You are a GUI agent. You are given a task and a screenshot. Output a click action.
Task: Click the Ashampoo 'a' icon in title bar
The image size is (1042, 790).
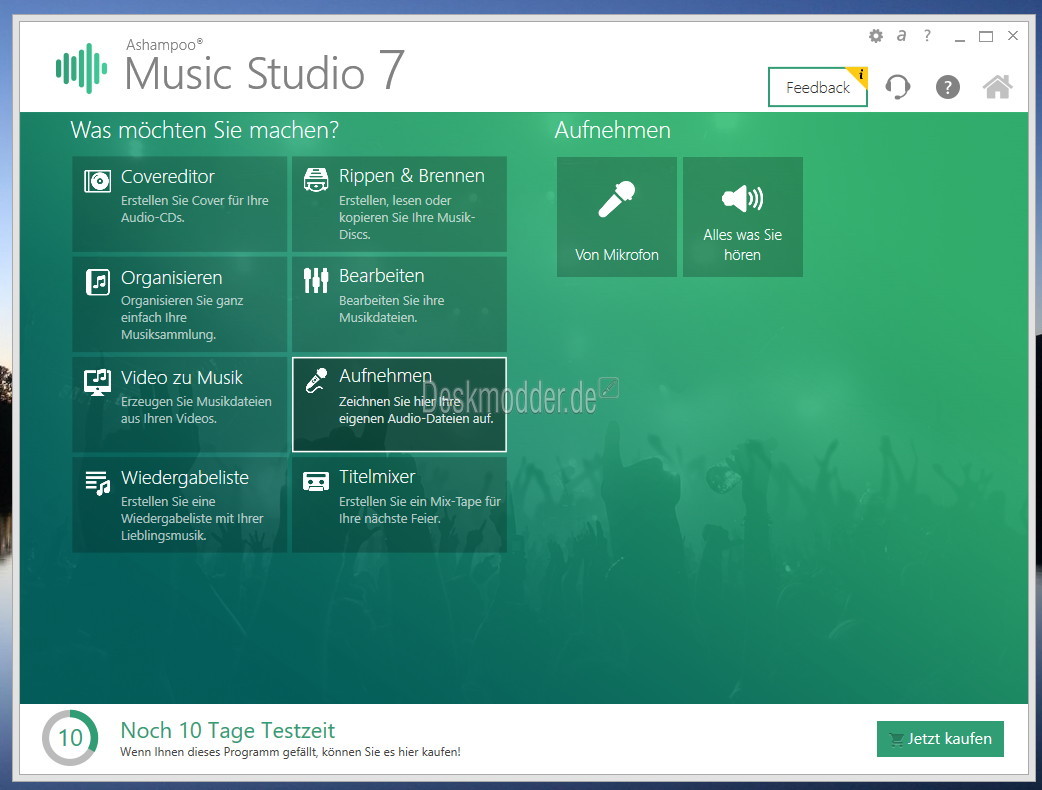pos(901,36)
